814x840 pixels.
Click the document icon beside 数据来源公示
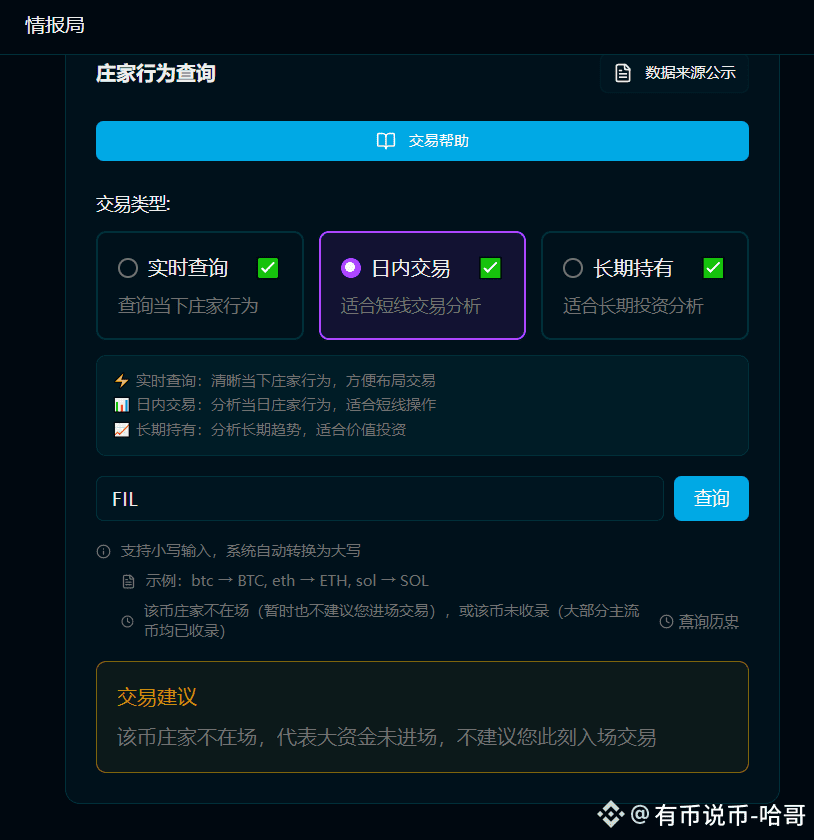click(623, 73)
